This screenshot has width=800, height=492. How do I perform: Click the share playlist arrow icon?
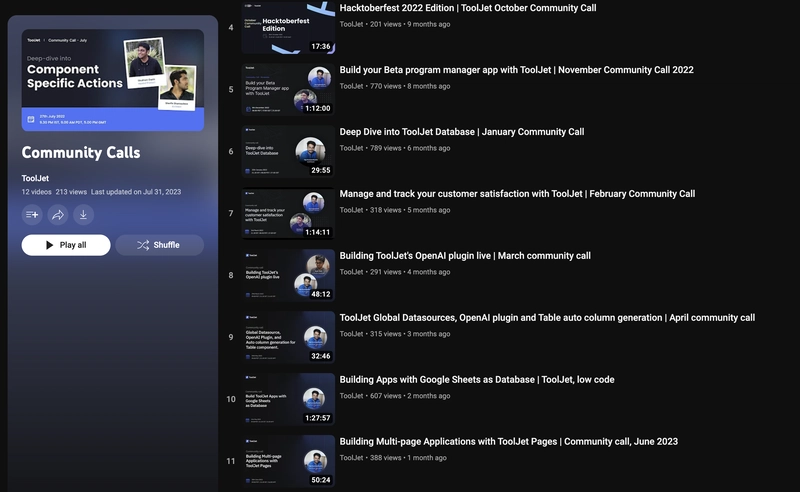[x=58, y=214]
